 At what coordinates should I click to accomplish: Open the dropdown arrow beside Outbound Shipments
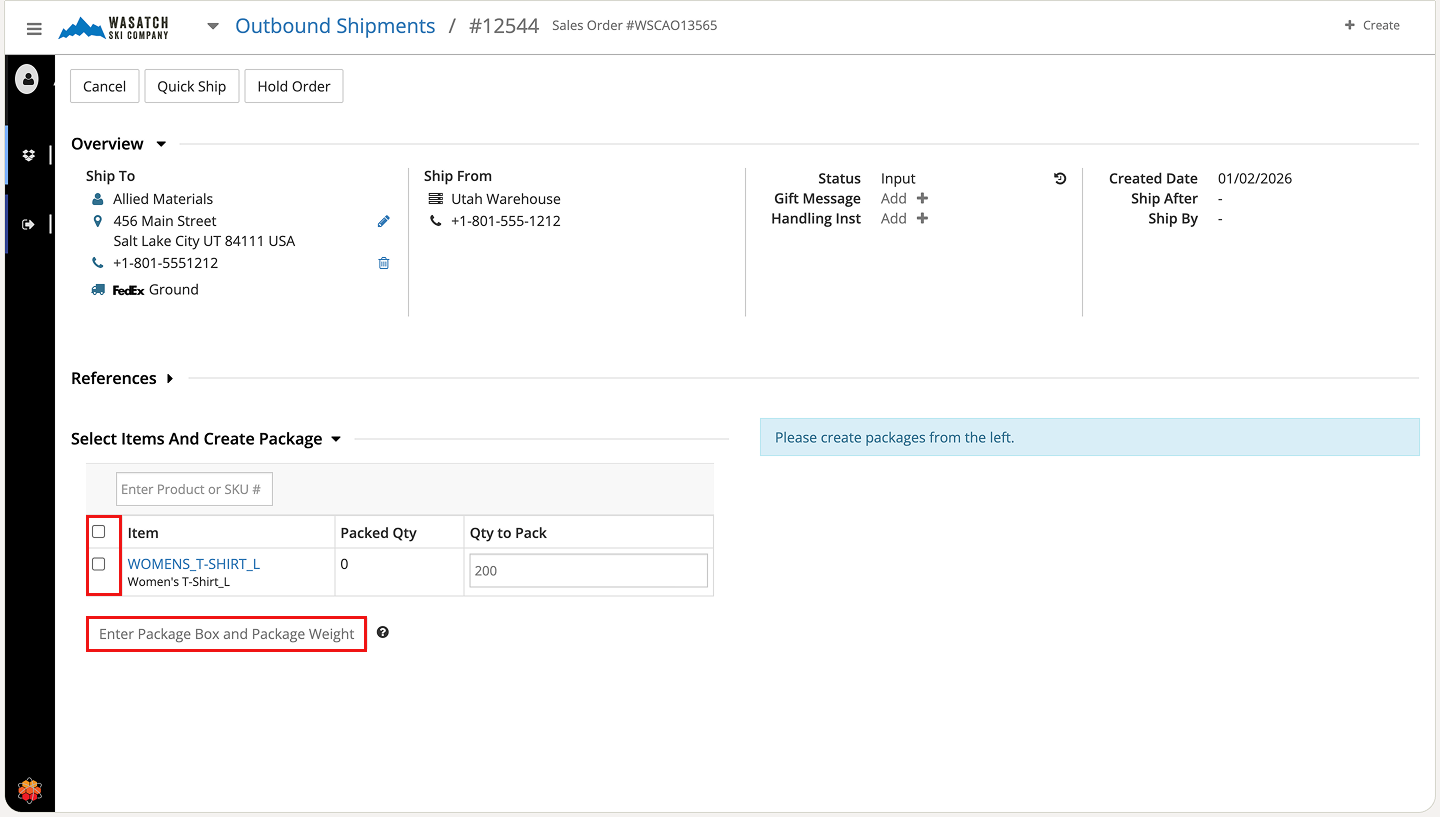click(212, 27)
